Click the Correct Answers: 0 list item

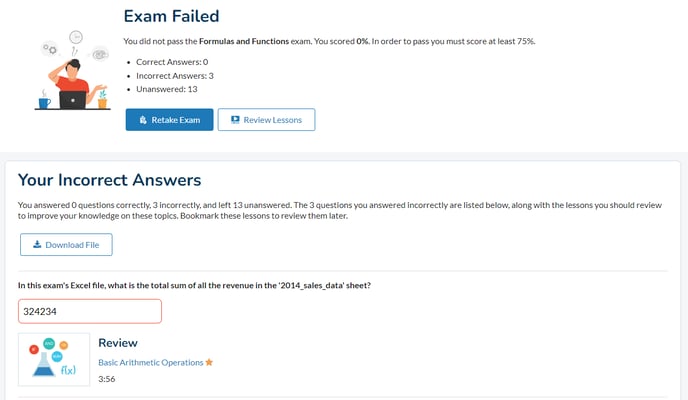(x=172, y=62)
